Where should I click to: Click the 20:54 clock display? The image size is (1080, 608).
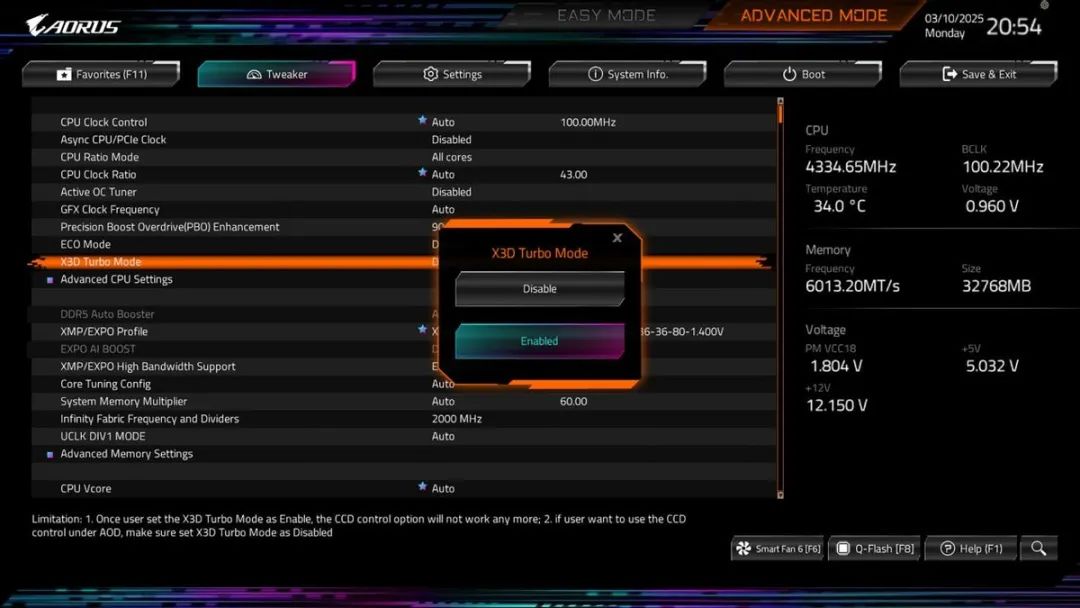pyautogui.click(x=1014, y=26)
